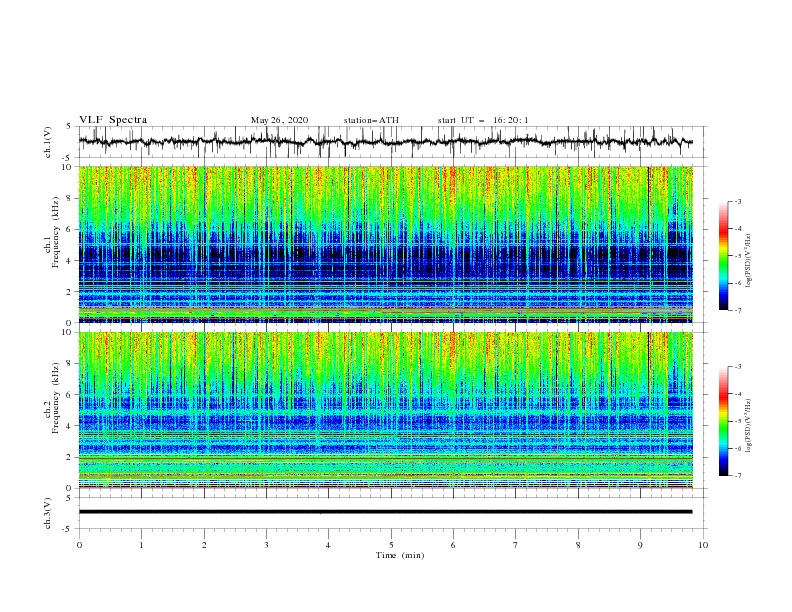
Task: Click the time axis tick label "5"
Action: click(x=391, y=545)
